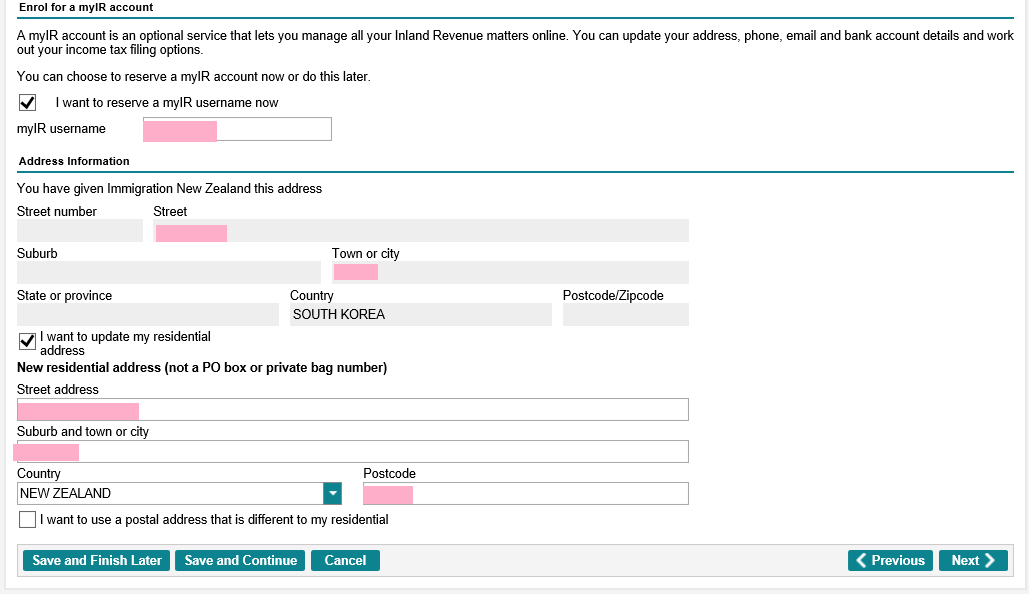
Task: Click the Town or city field
Action: 510,273
